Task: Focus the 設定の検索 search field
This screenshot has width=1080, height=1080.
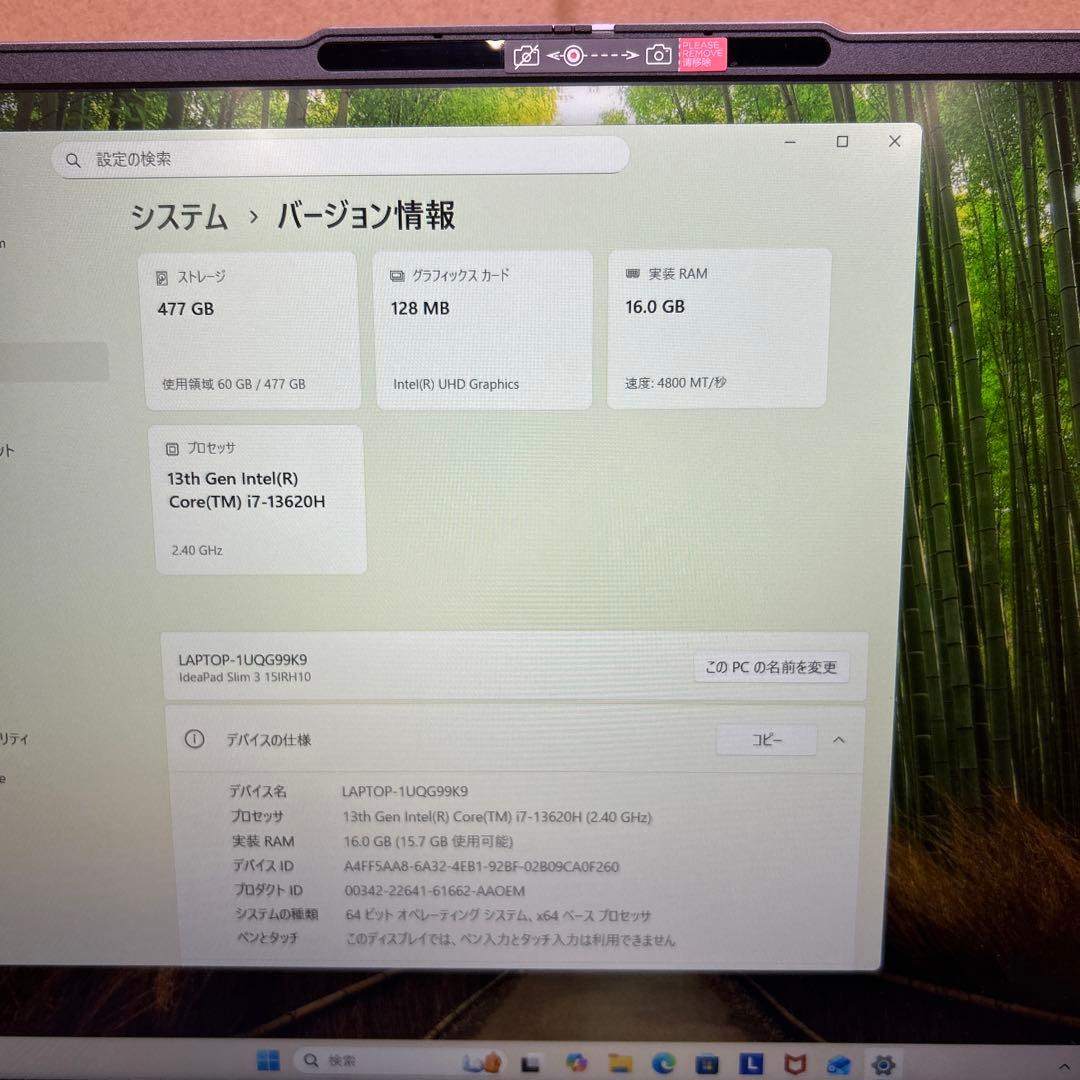Action: [x=340, y=157]
